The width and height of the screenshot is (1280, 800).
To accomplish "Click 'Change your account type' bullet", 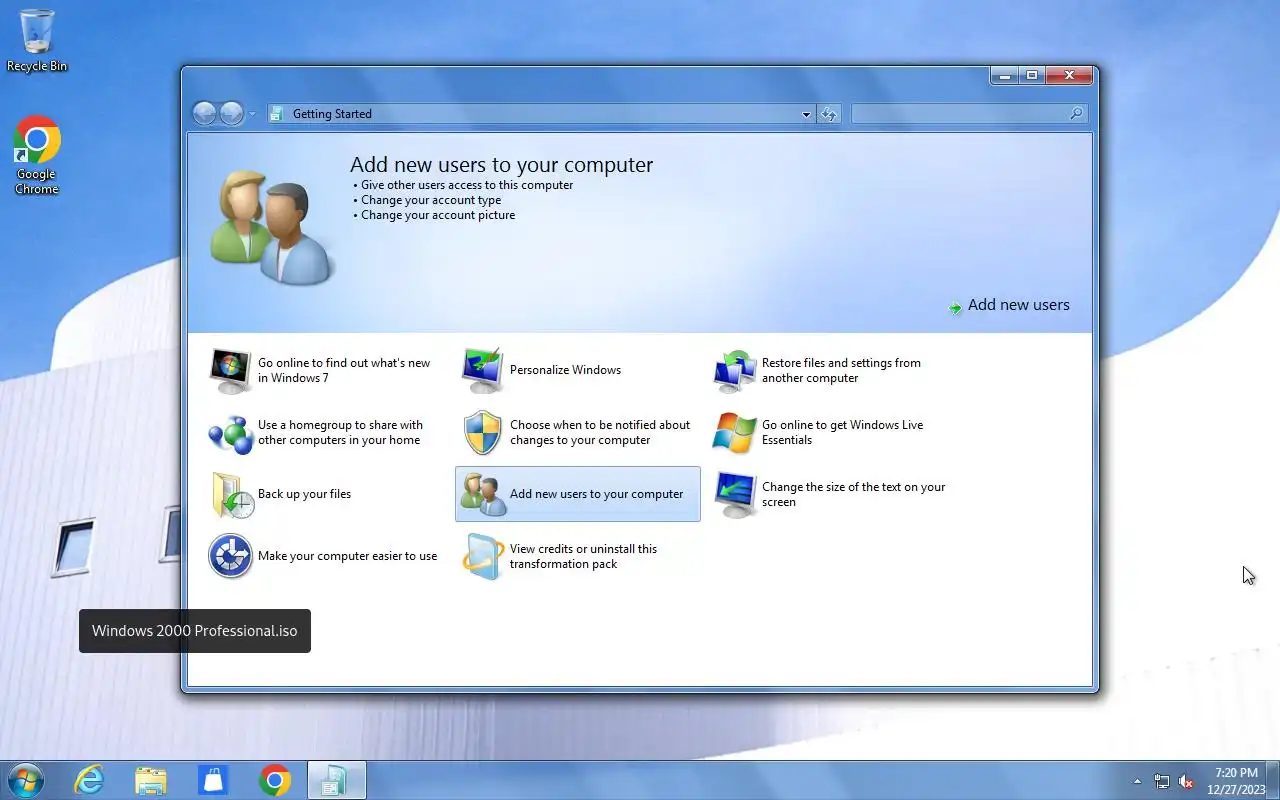I will point(431,200).
